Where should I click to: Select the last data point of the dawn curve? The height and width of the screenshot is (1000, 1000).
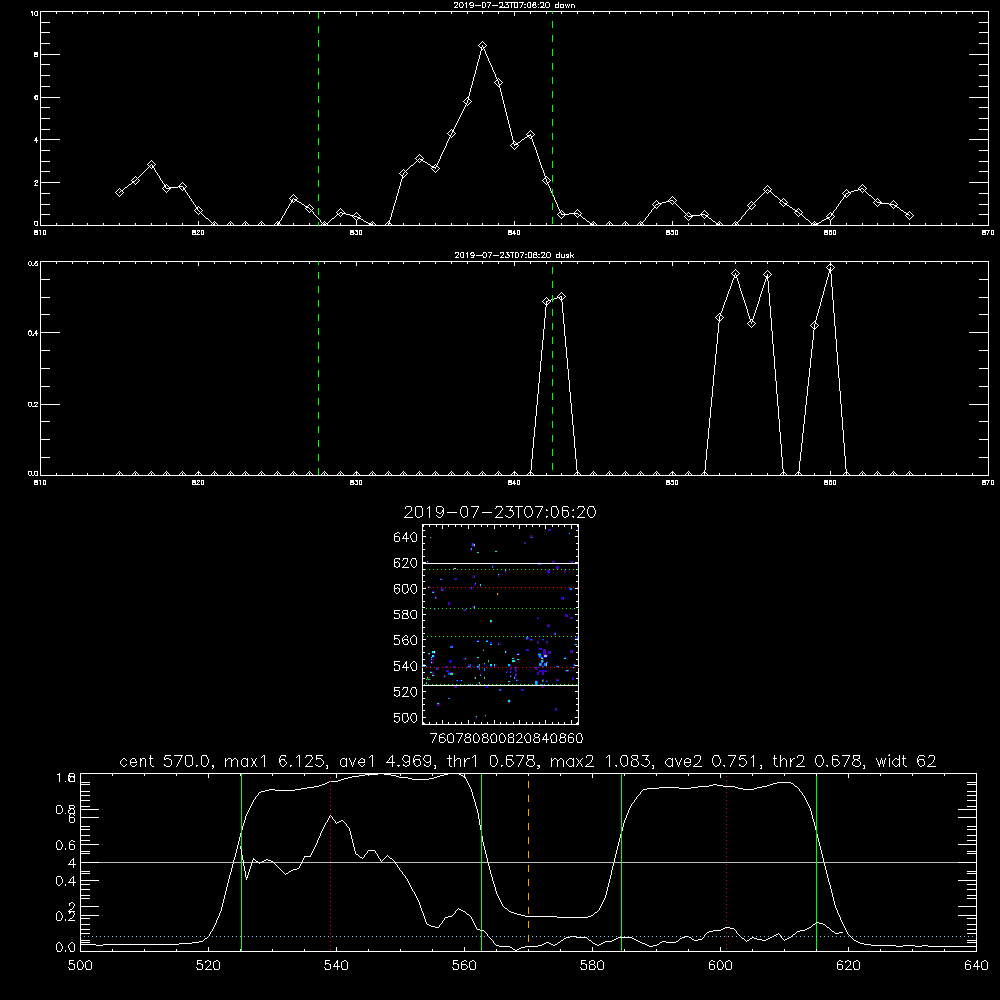pos(909,216)
